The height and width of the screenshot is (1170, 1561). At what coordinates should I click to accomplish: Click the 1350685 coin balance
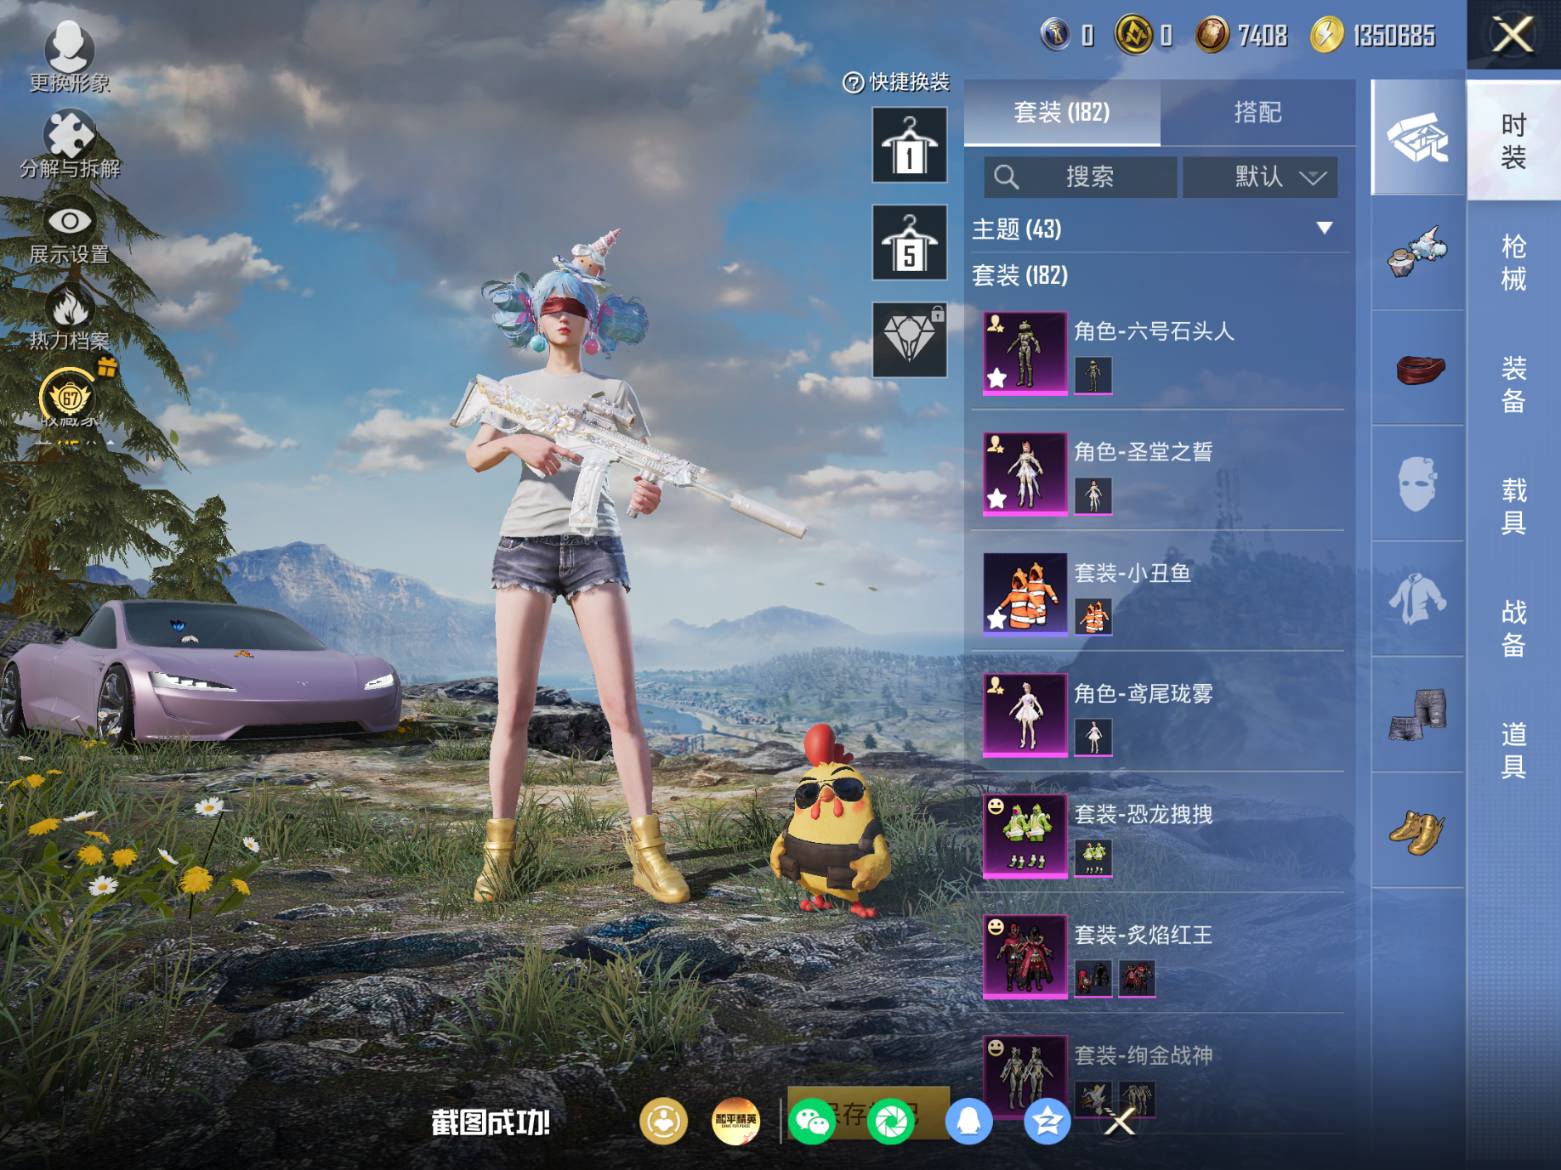coord(1394,36)
